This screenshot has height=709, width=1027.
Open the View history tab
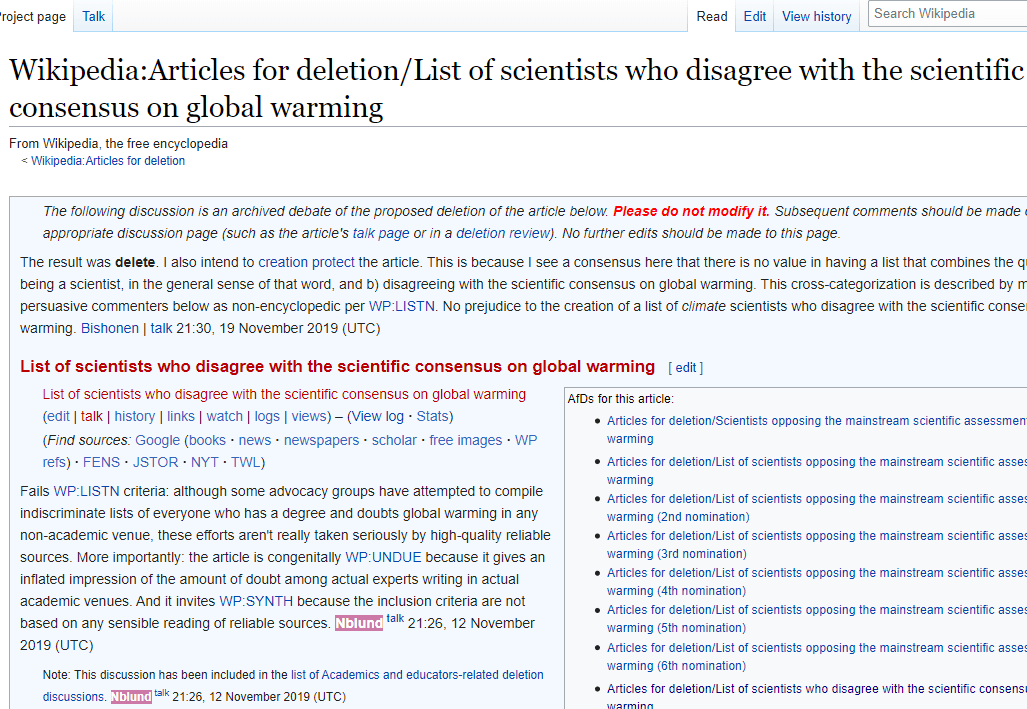coord(817,16)
